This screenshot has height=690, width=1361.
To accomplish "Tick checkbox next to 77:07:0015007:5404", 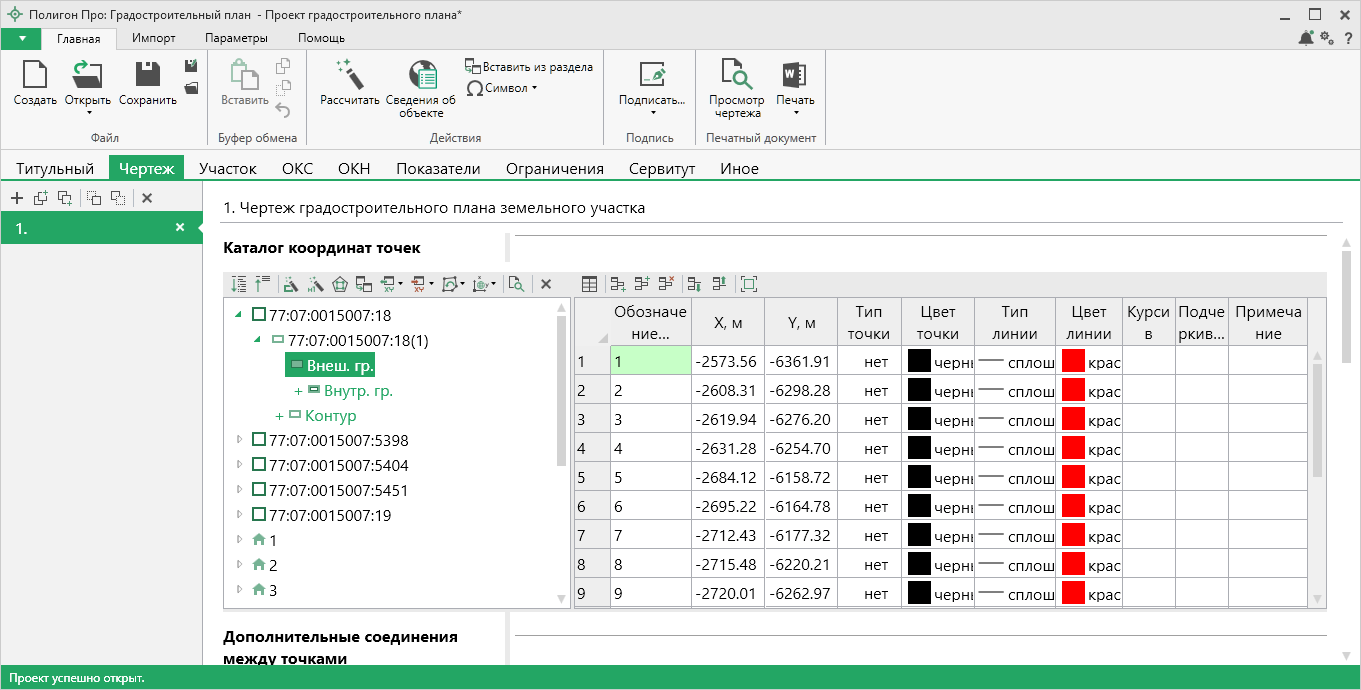I will coord(259,465).
